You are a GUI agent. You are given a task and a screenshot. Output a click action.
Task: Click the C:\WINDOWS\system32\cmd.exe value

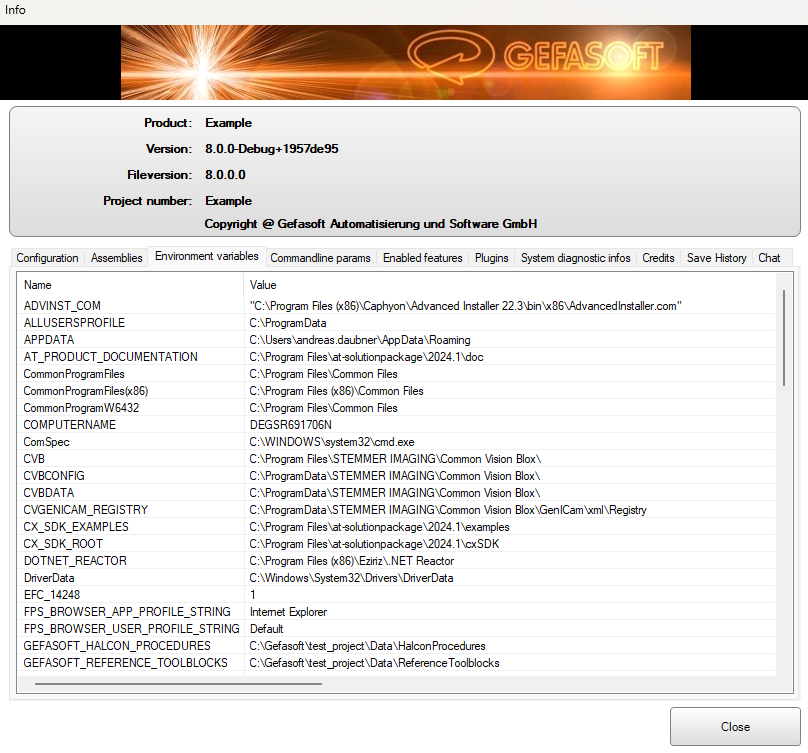332,442
